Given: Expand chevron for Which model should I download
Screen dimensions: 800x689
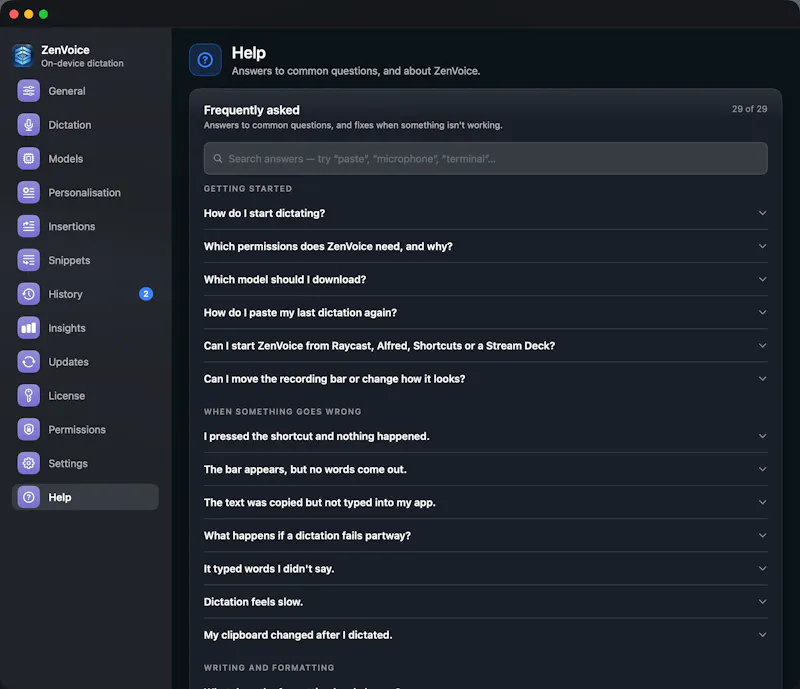Looking at the screenshot, I should [762, 279].
